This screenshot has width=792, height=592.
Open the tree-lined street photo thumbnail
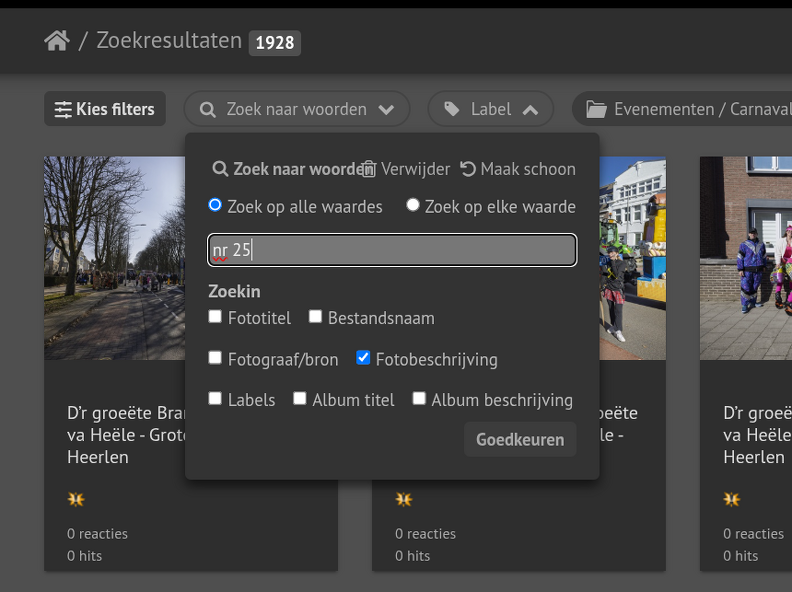pyautogui.click(x=115, y=258)
